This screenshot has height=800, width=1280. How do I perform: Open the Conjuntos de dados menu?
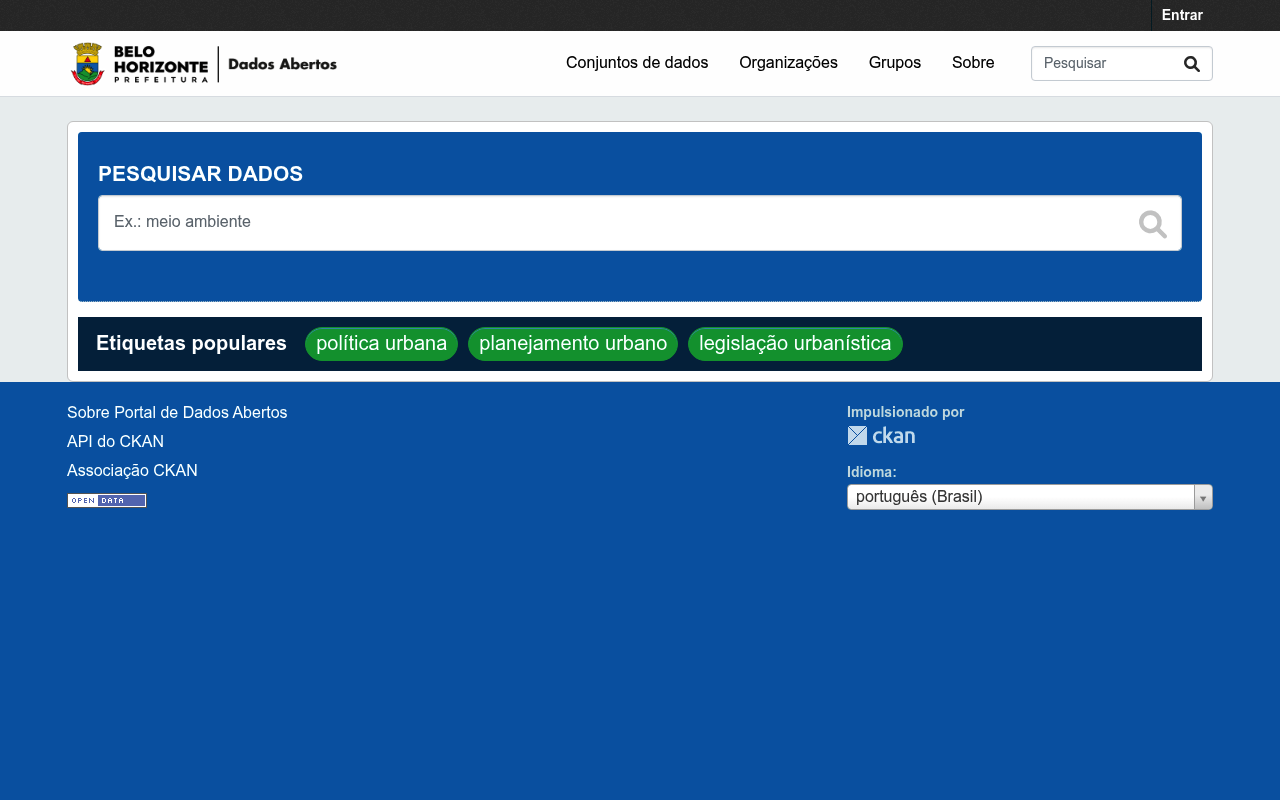click(637, 63)
